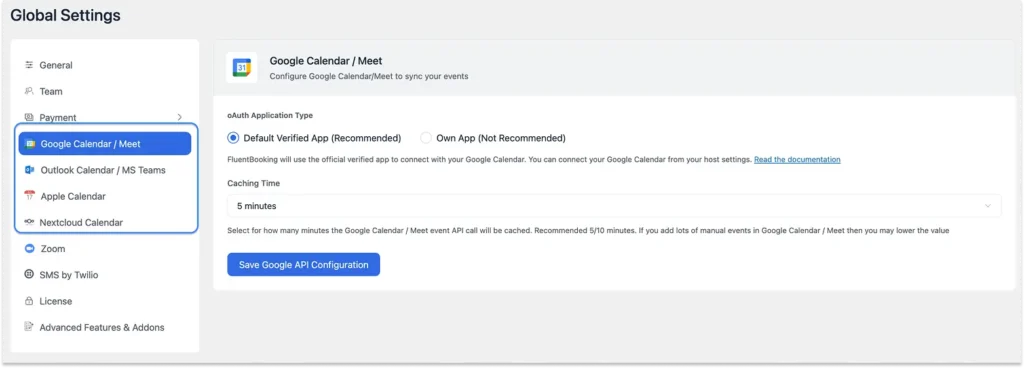Click the Payment icon in sidebar

29,117
